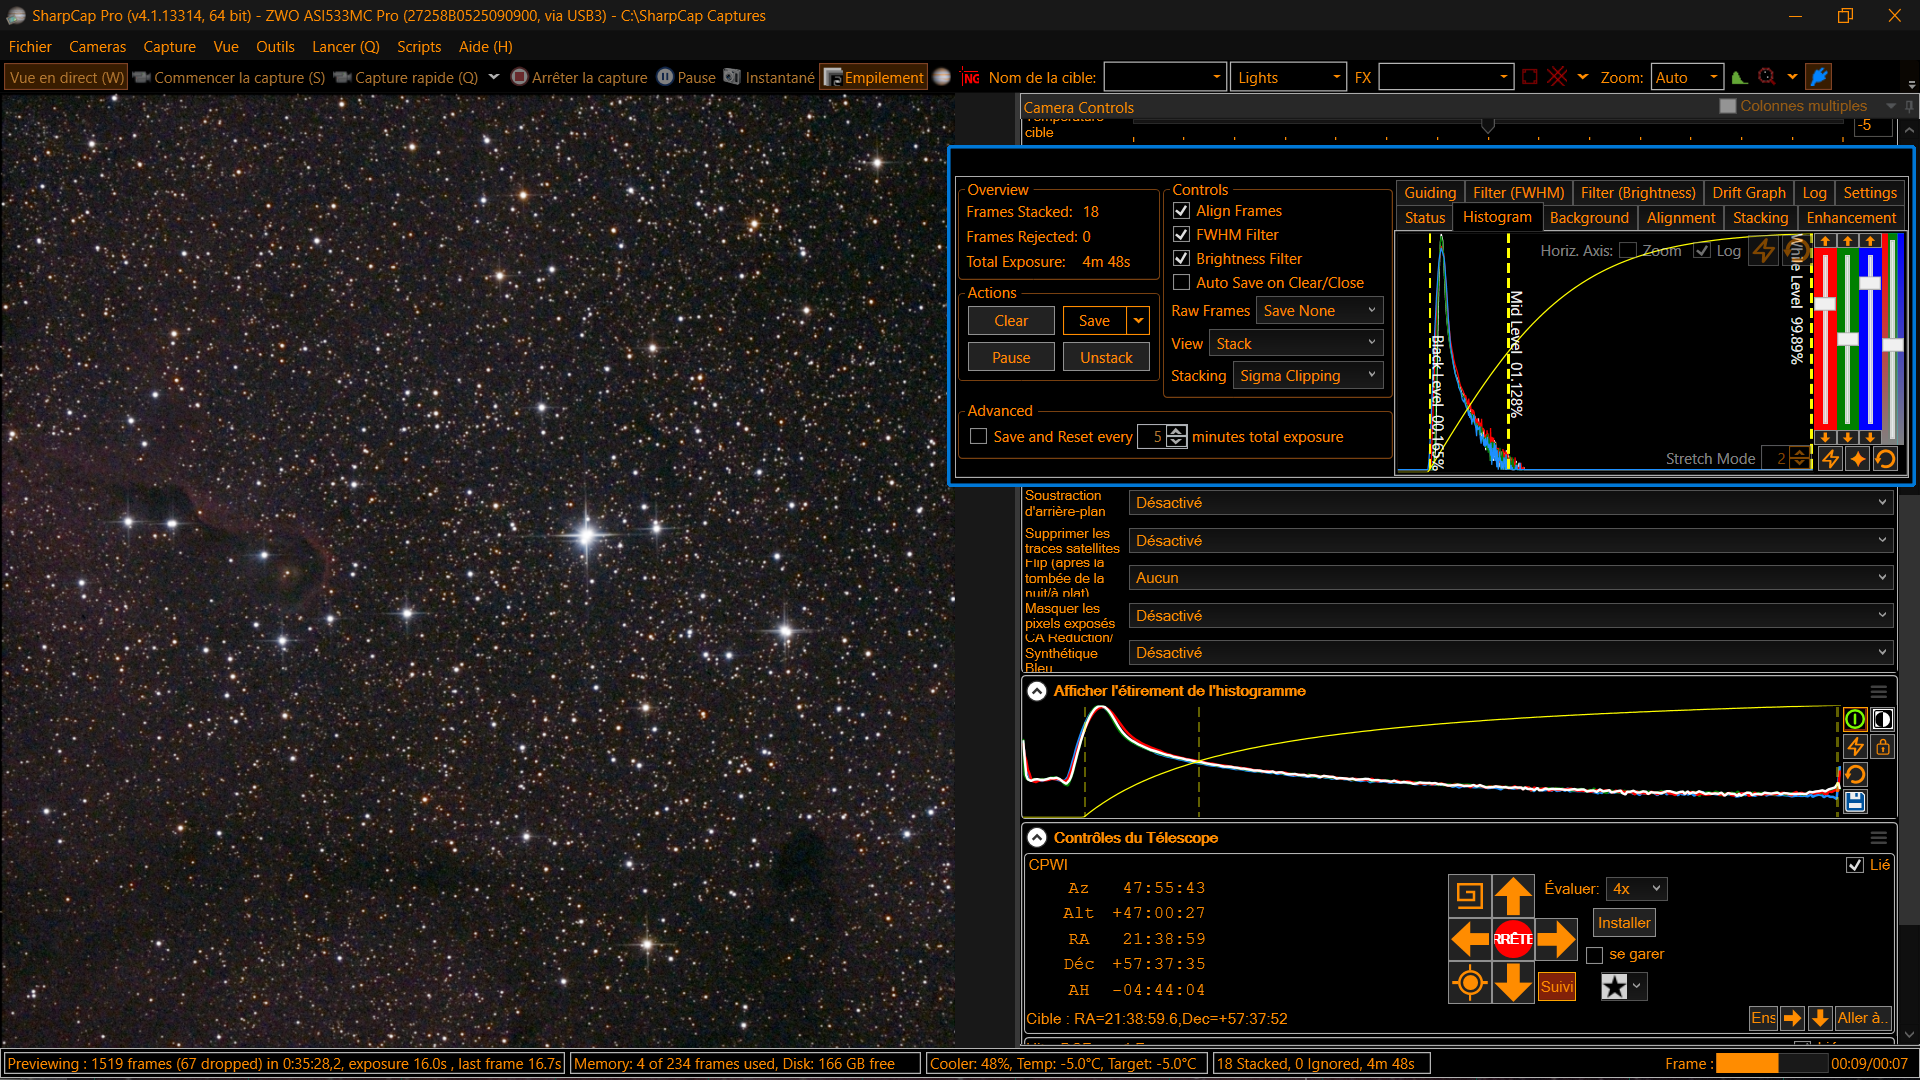Click the green histogram icon in toolbar
Image resolution: width=1920 pixels, height=1080 pixels.
pos(1740,77)
